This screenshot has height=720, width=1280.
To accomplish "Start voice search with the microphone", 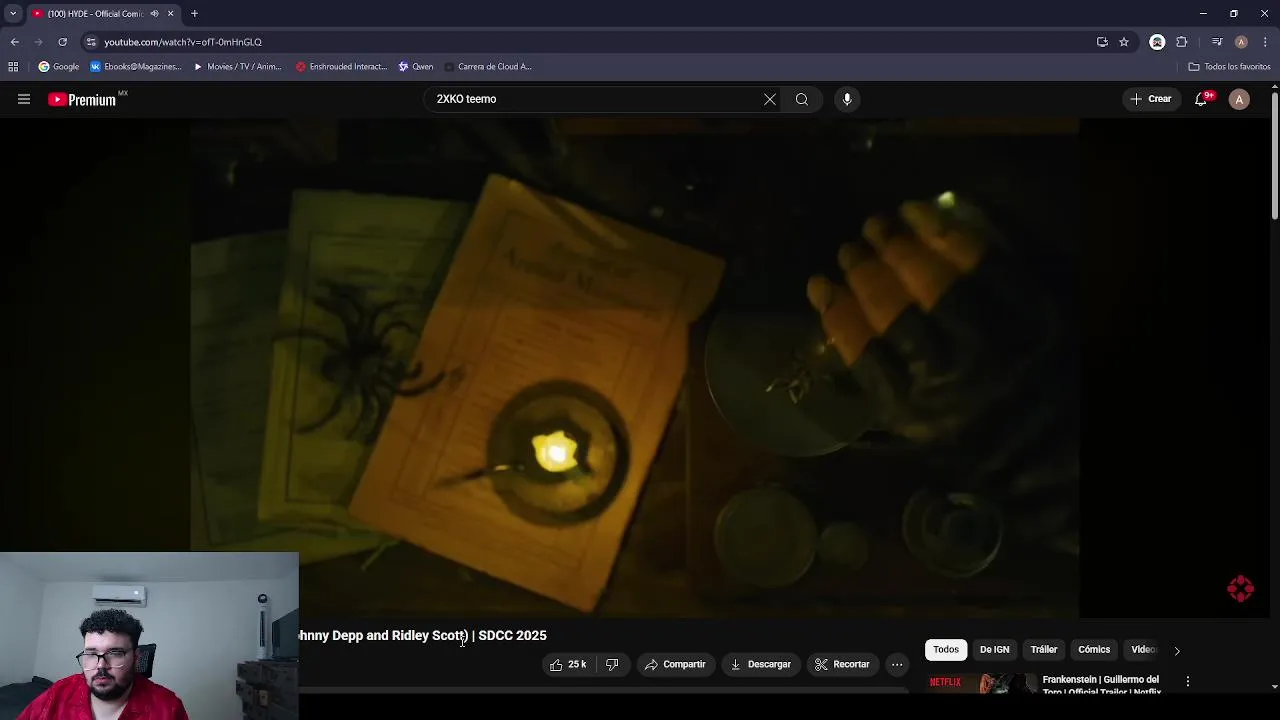I will pyautogui.click(x=847, y=99).
